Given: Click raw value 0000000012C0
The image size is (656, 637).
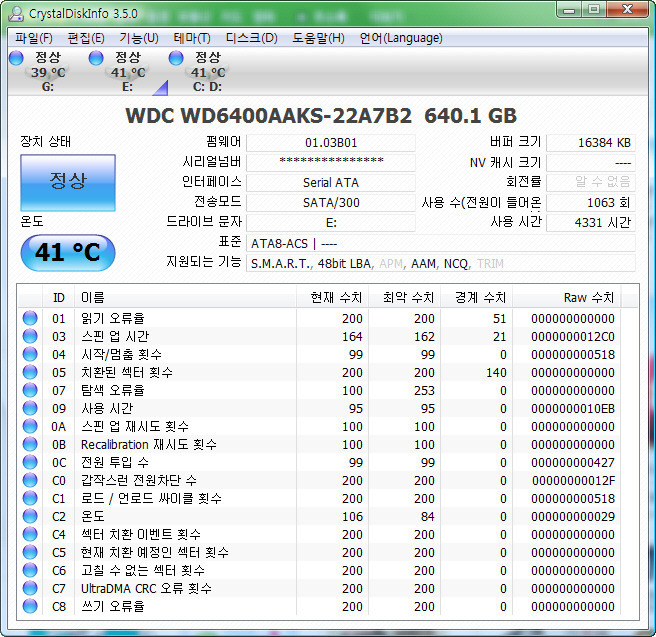Looking at the screenshot, I should (x=573, y=337).
